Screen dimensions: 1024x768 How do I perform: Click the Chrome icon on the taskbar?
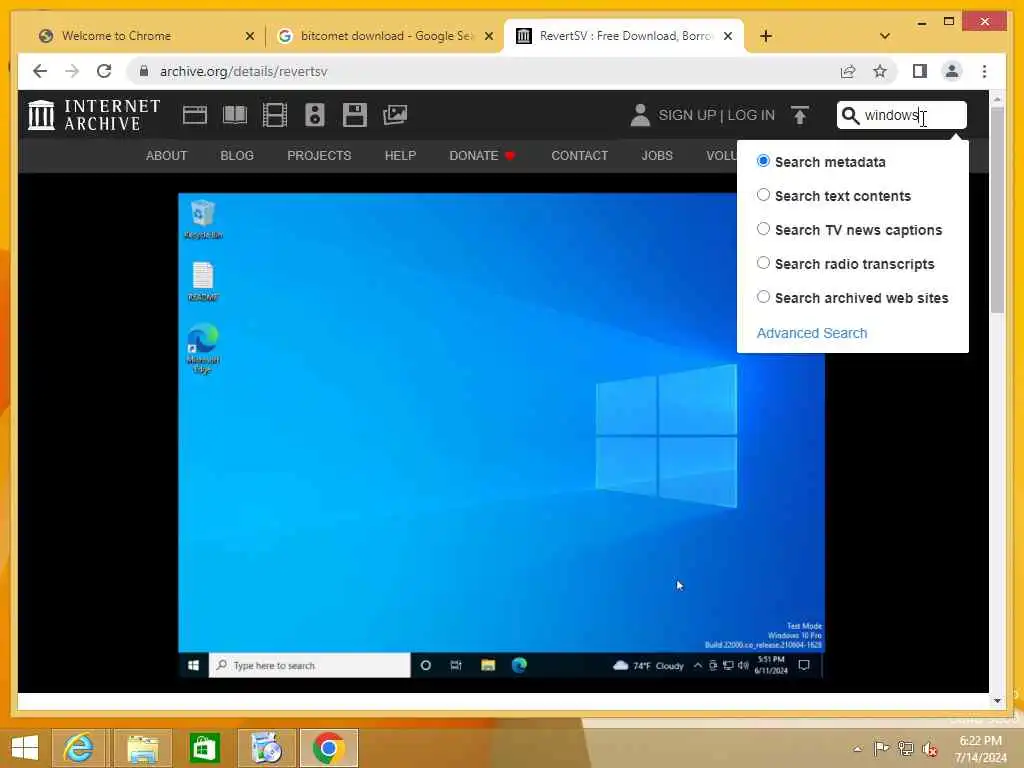click(x=328, y=748)
